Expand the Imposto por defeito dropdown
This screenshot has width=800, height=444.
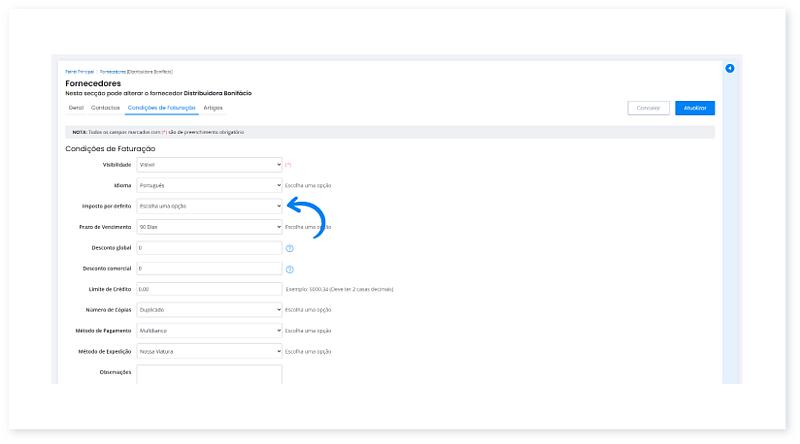pos(209,206)
